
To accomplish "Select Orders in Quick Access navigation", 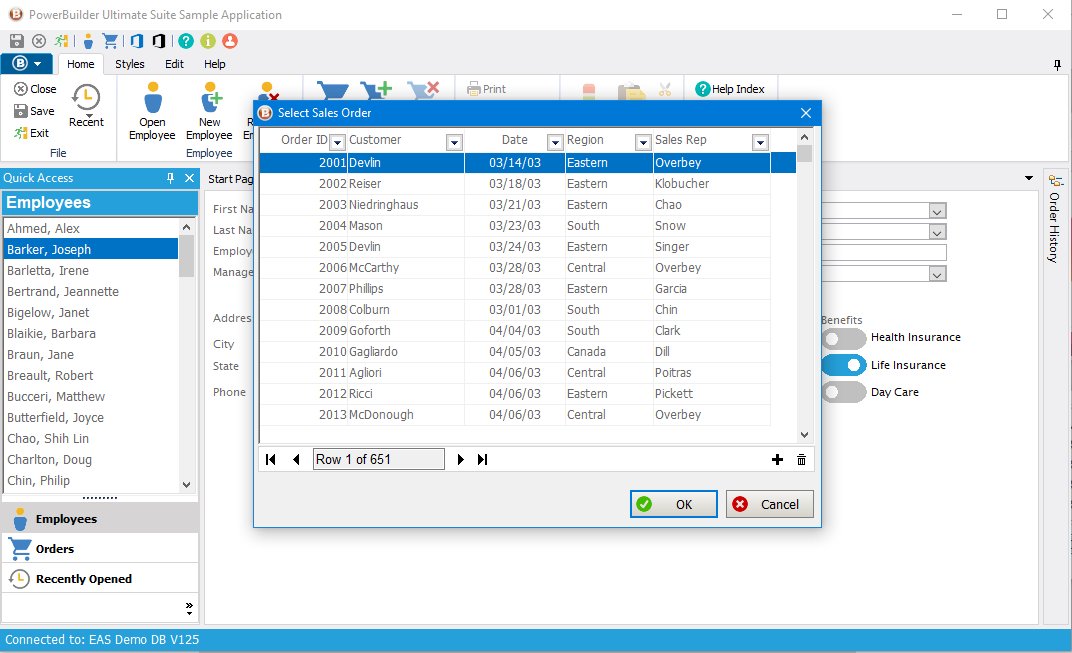I will click(x=100, y=548).
